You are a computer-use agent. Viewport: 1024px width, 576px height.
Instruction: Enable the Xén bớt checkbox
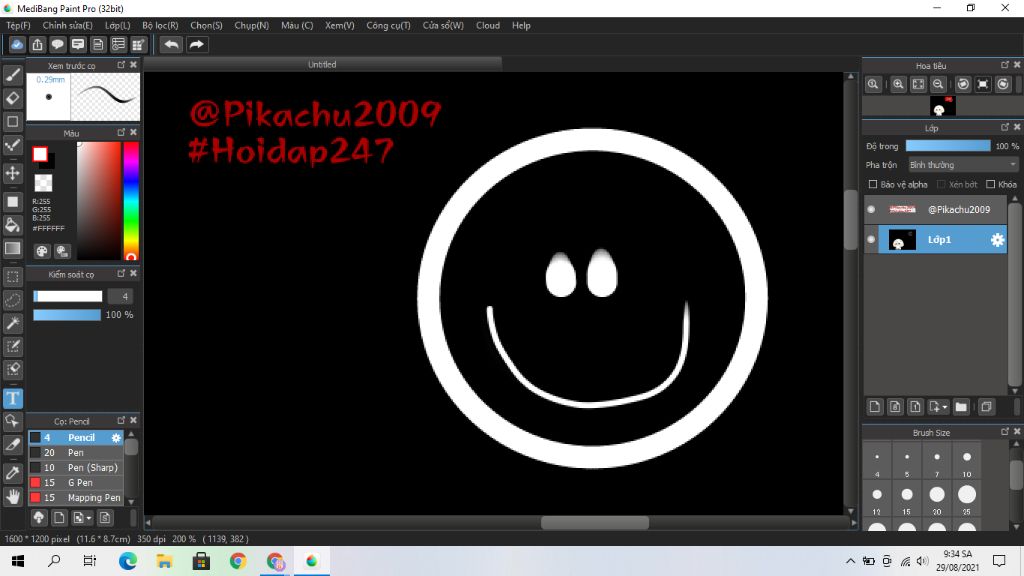(941, 184)
